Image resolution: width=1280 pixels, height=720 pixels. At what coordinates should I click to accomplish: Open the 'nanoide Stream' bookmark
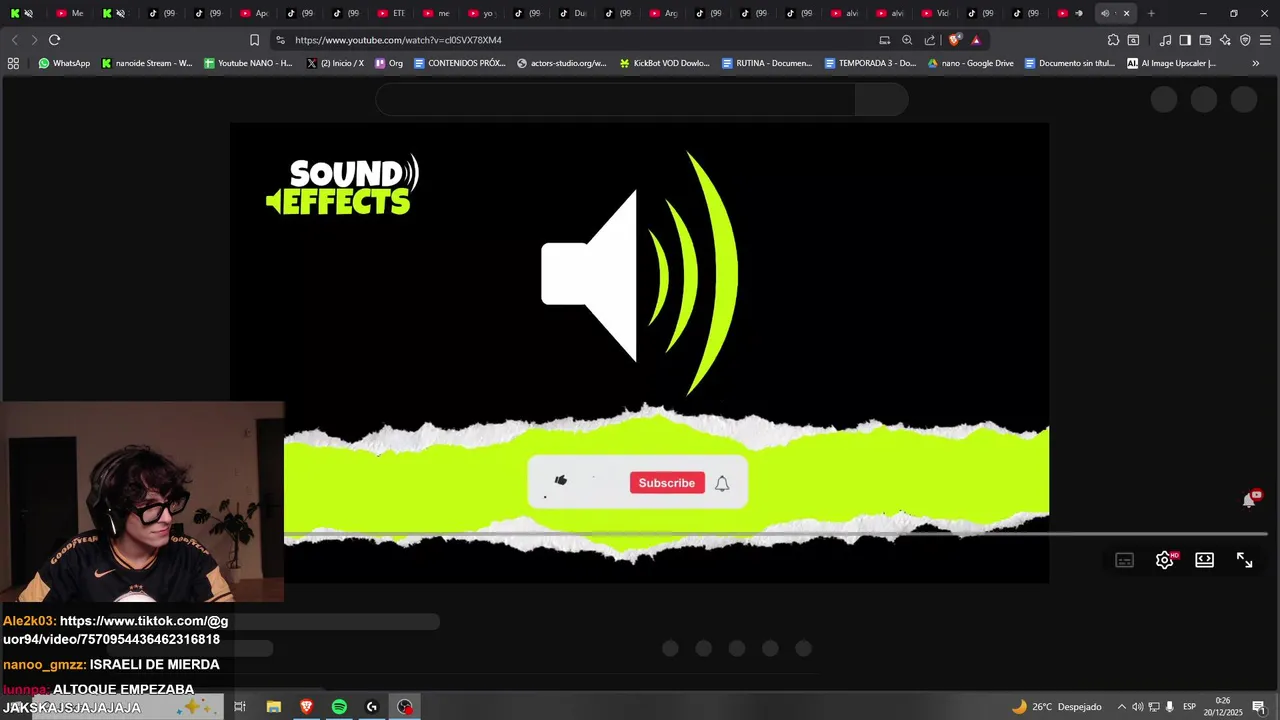click(x=147, y=63)
